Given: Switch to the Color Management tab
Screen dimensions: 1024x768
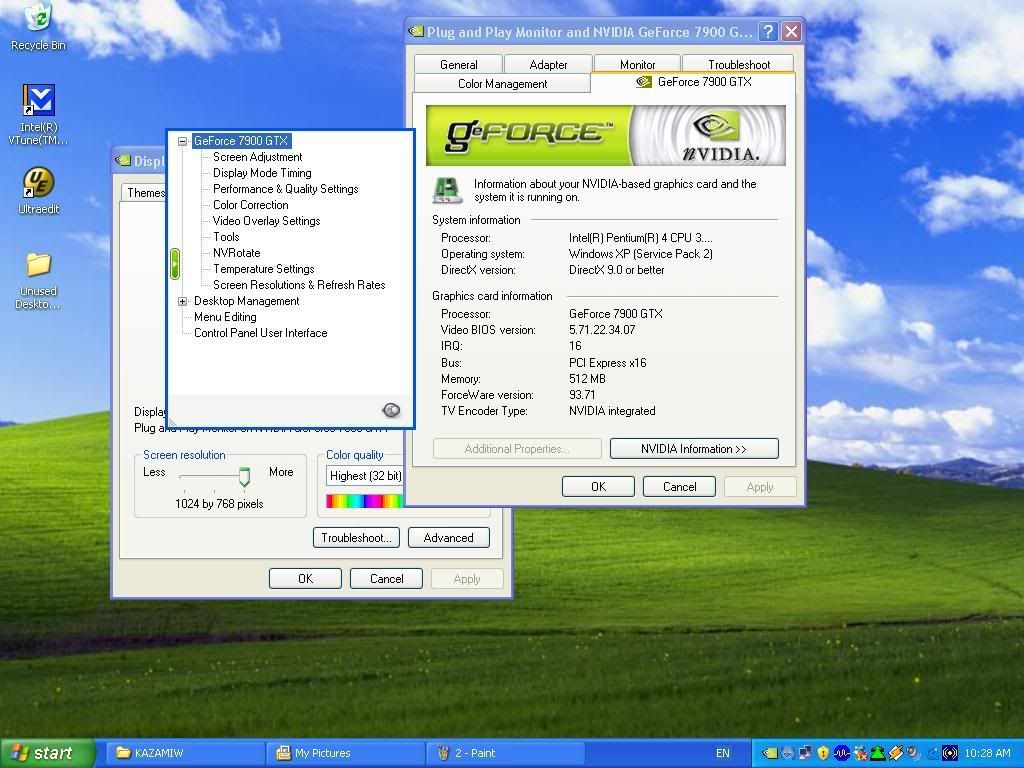Looking at the screenshot, I should point(502,84).
